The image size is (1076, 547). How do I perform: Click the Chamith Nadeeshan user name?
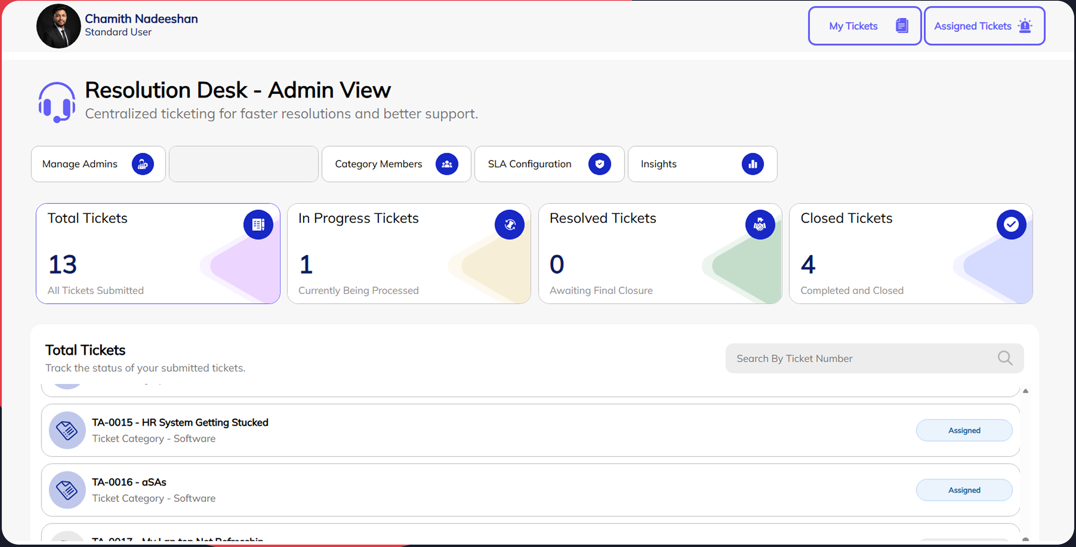tap(141, 19)
